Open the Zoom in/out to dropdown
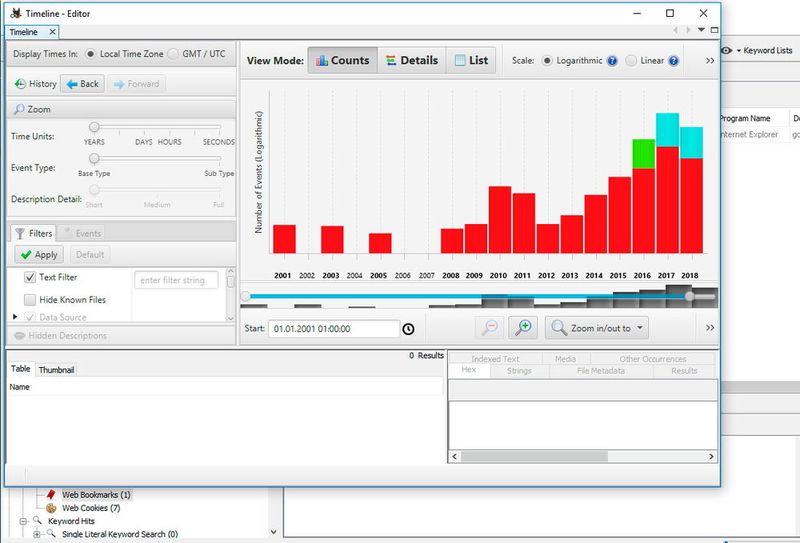Screen dimensions: 800x543 point(597,328)
